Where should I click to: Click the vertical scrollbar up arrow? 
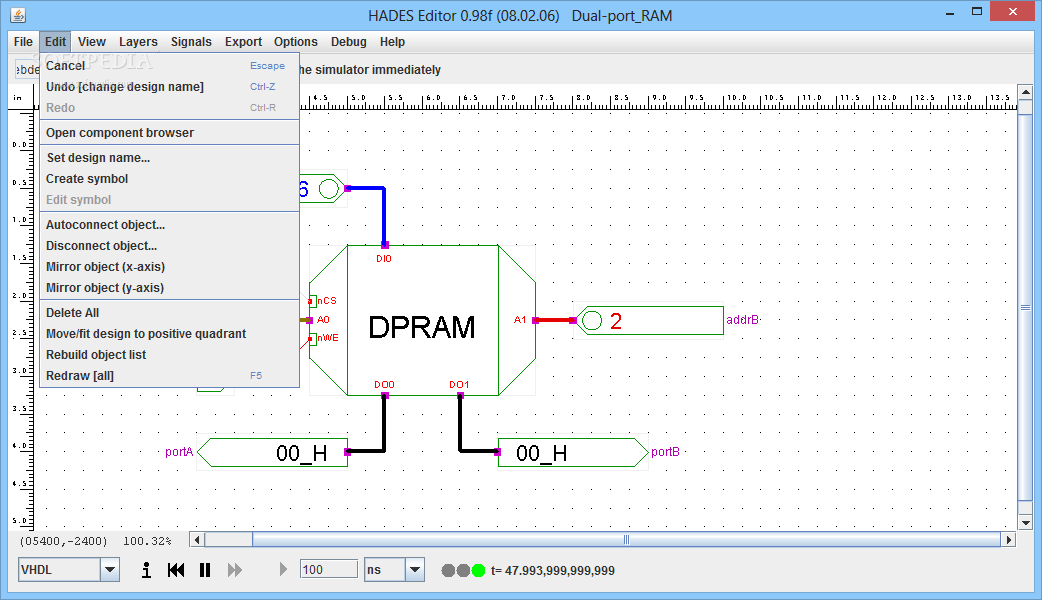click(1025, 92)
